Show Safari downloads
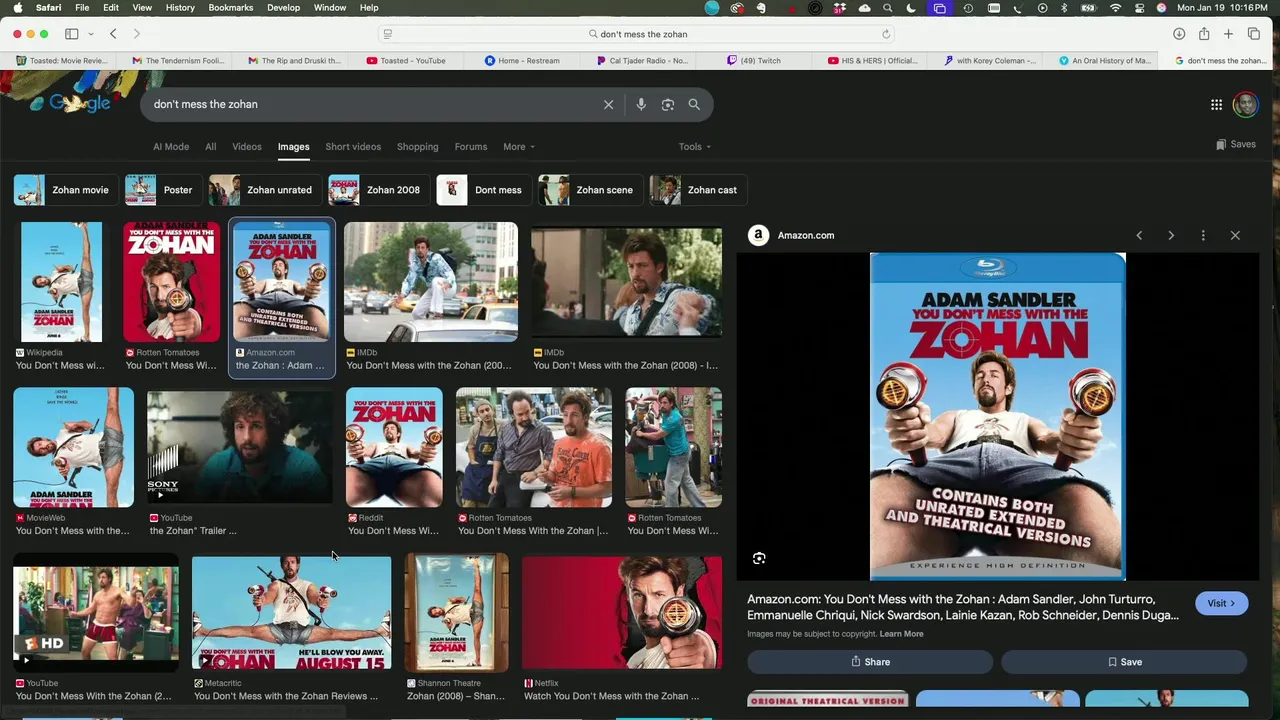Screen dimensions: 1280x720 point(1179,34)
